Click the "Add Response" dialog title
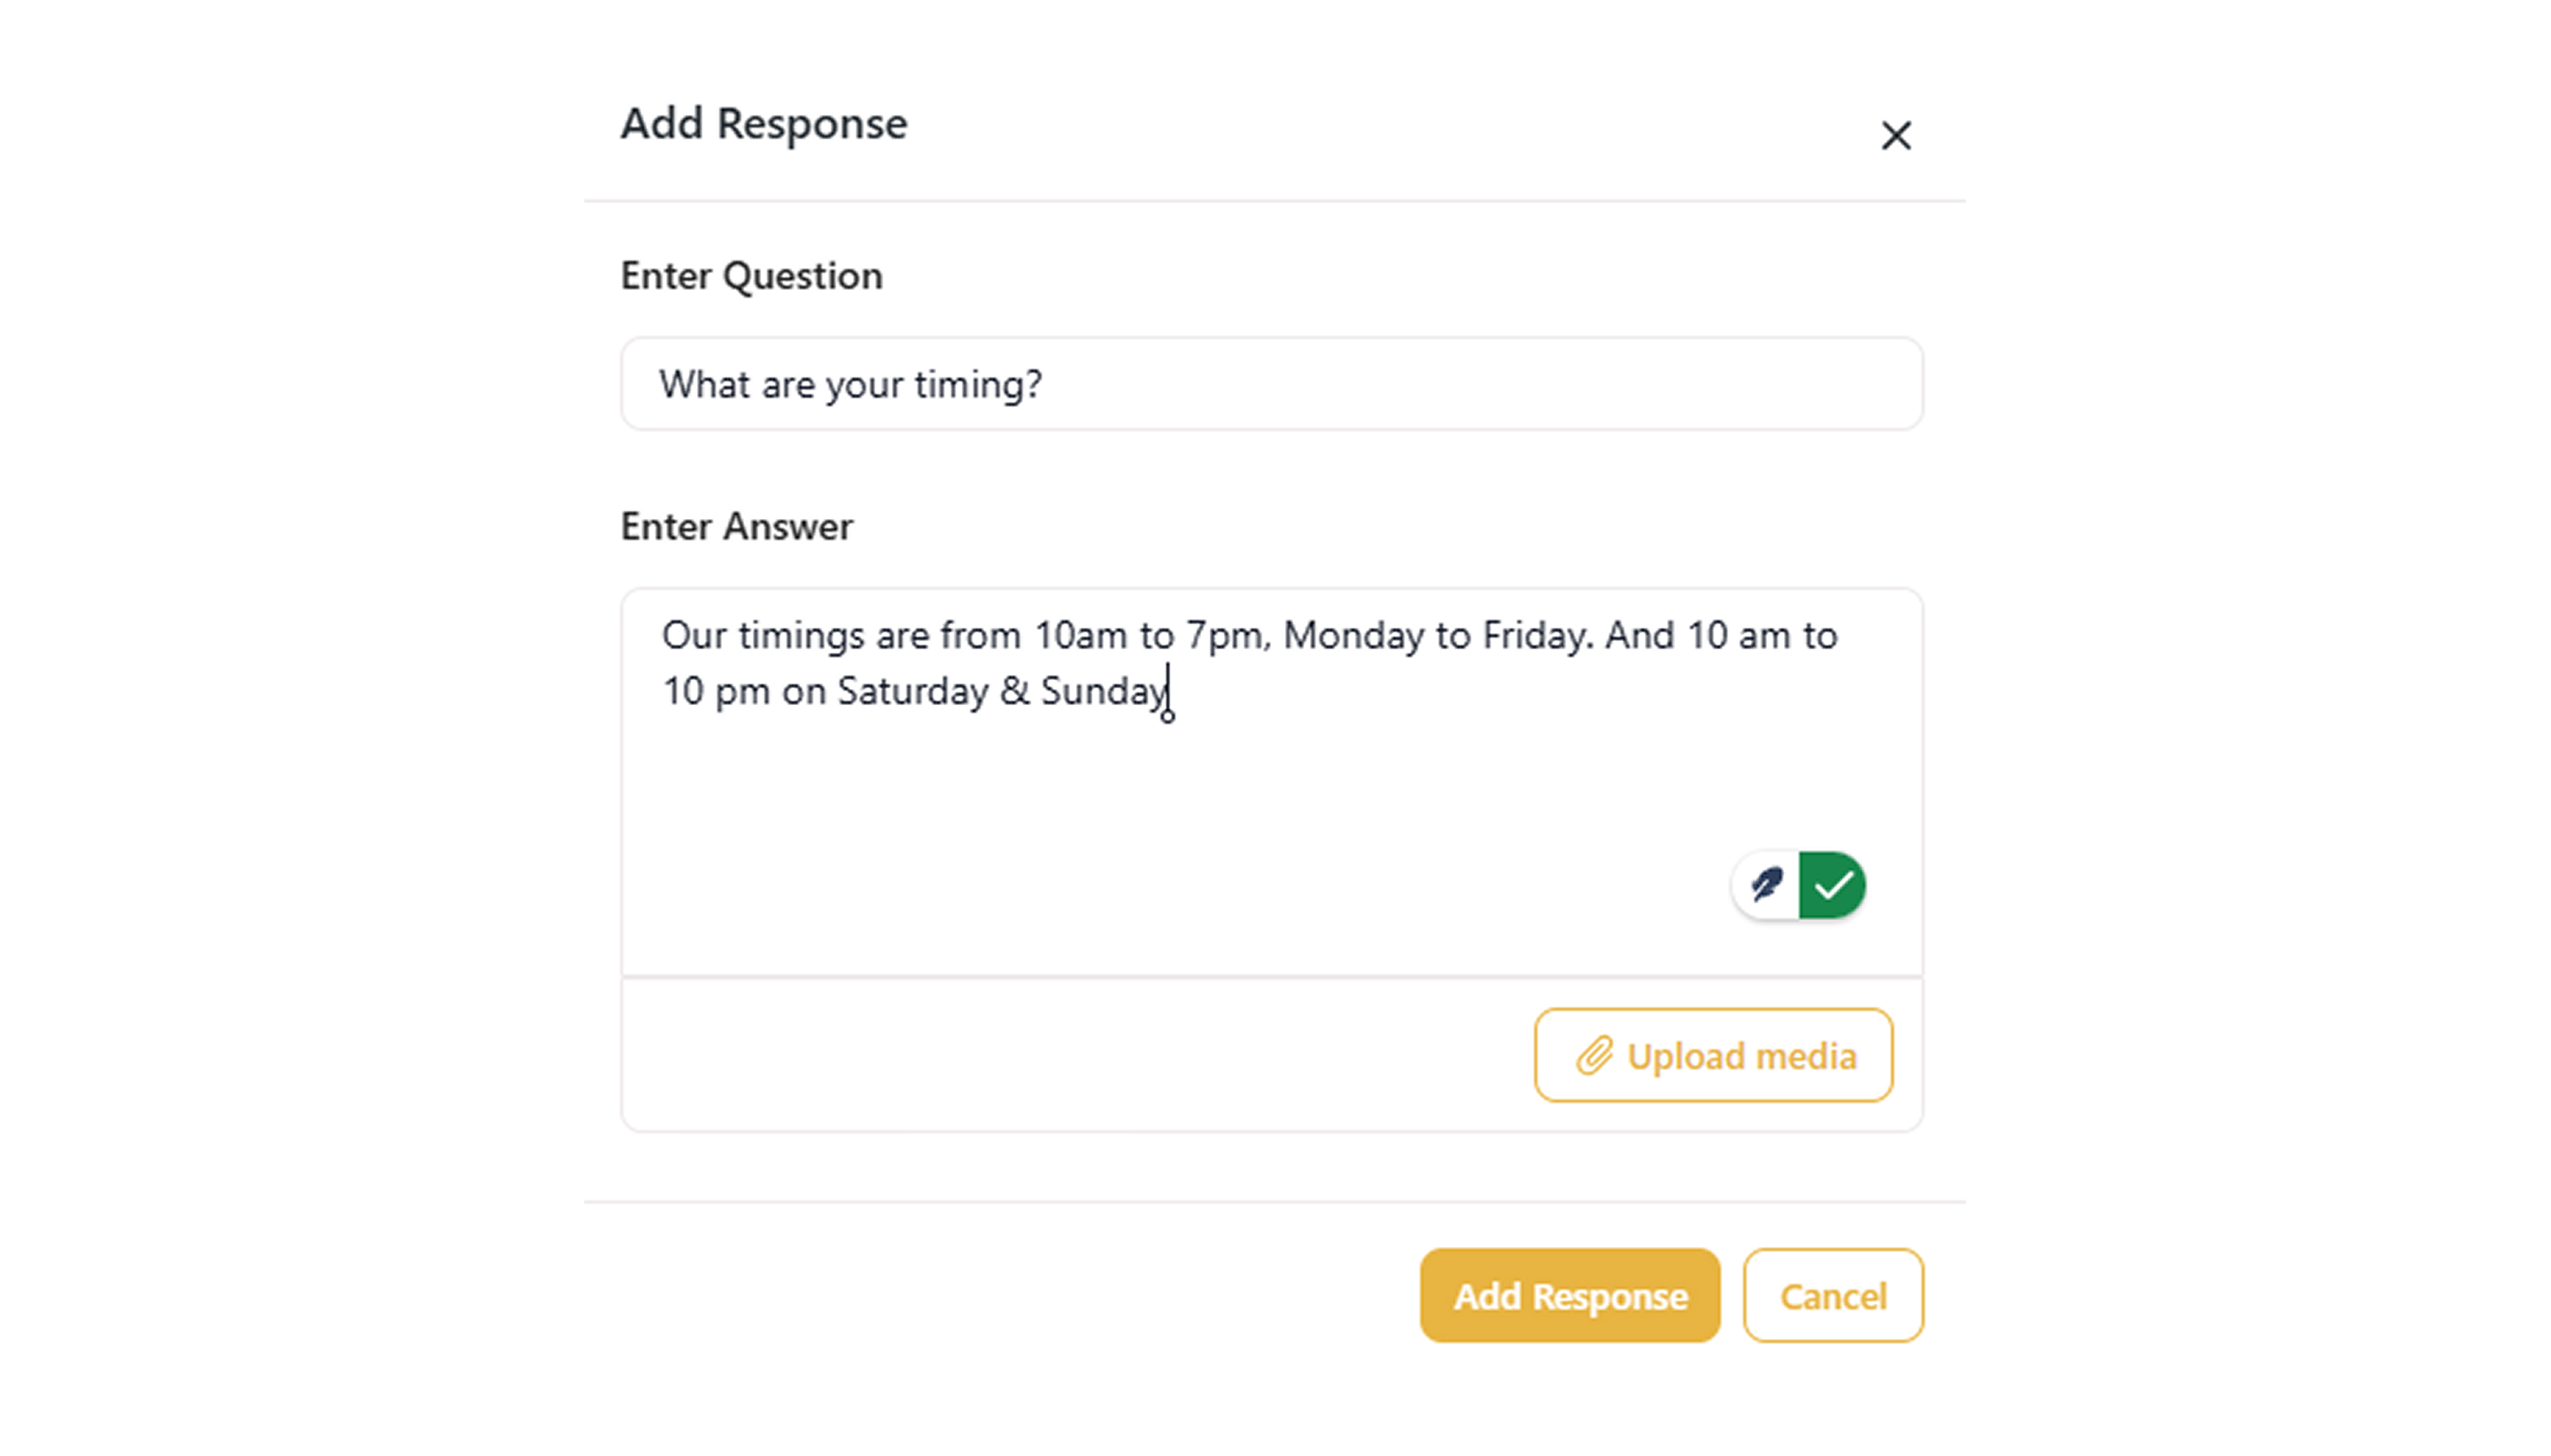This screenshot has width=2551, height=1456. pos(764,124)
